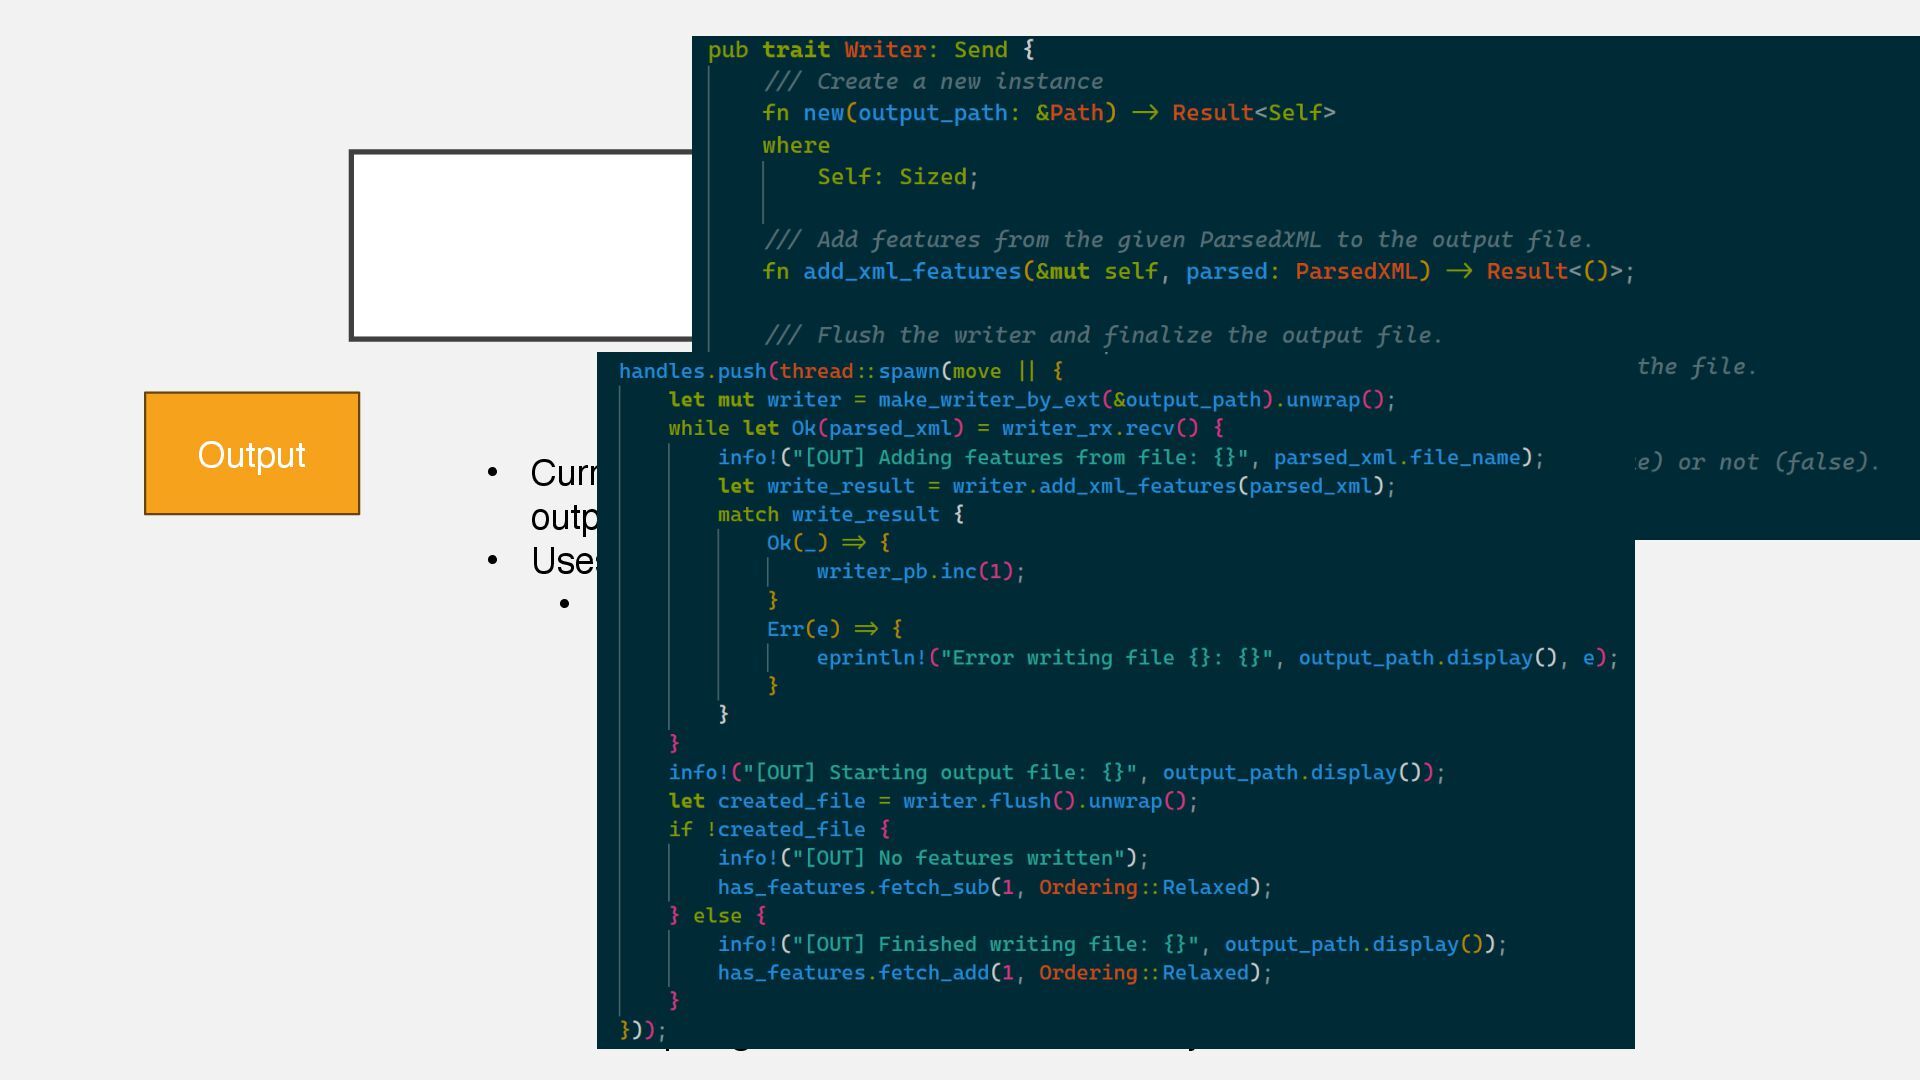Click the 'fn add_xml_features' line in trait
The height and width of the screenshot is (1080, 1920).
[1197, 272]
